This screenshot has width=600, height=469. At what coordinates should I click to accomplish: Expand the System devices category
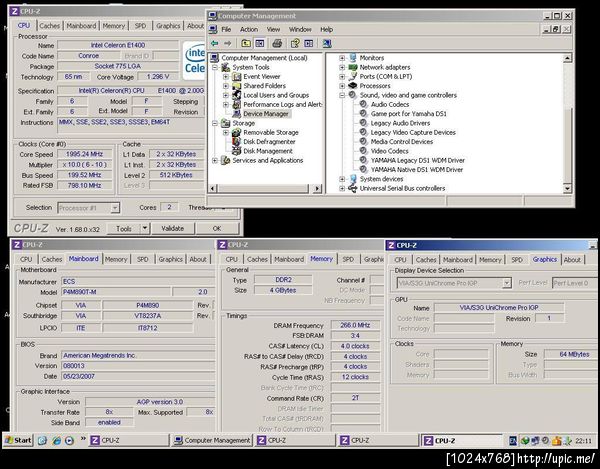coord(342,179)
